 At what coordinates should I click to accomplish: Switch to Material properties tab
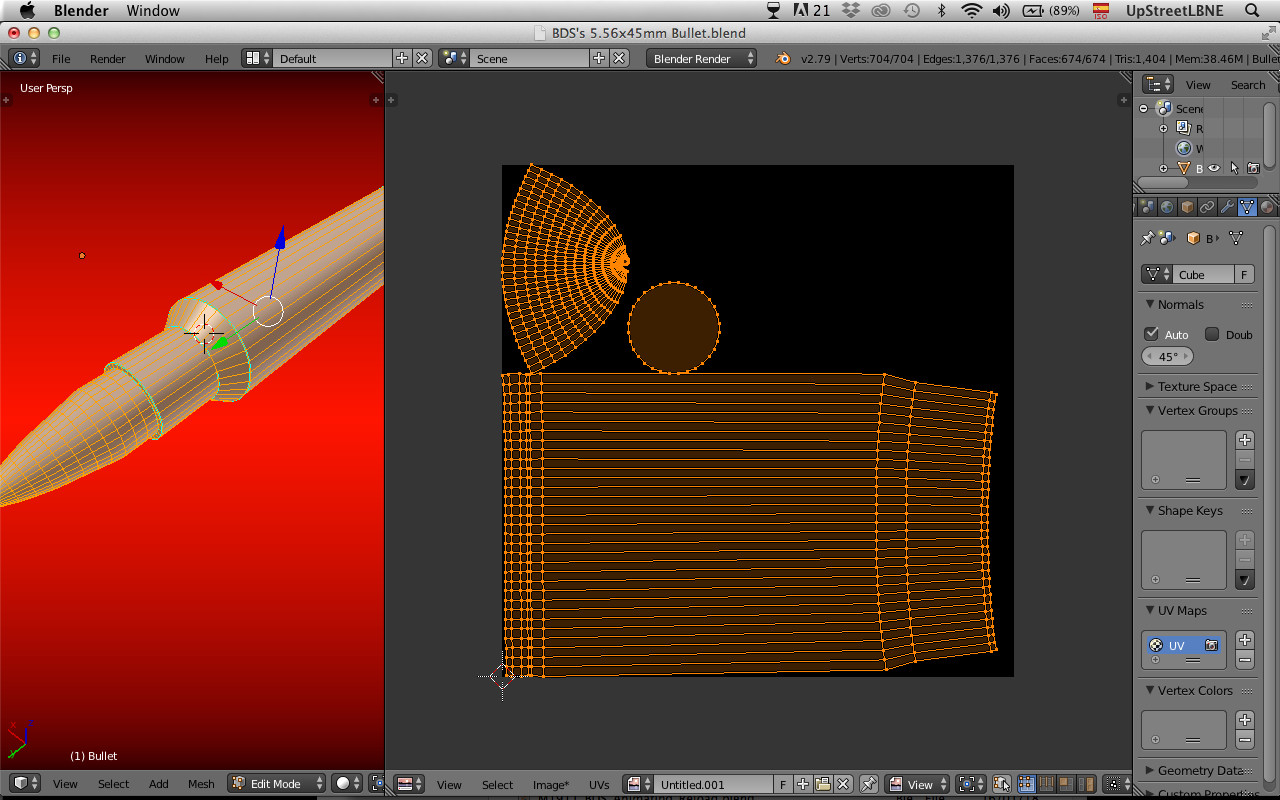(x=1267, y=207)
